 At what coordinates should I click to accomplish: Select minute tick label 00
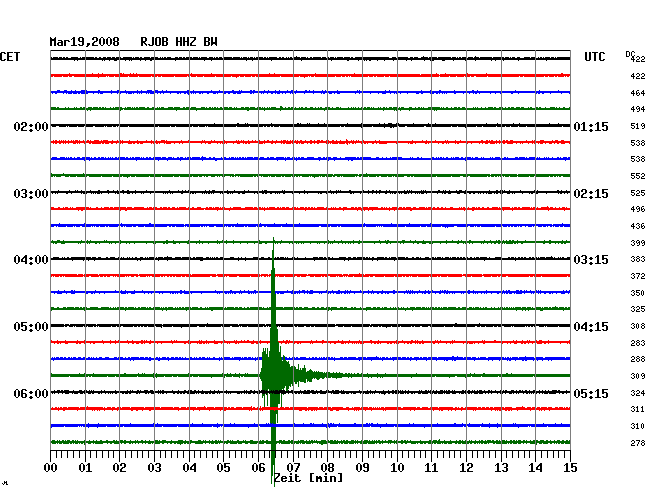[50, 468]
